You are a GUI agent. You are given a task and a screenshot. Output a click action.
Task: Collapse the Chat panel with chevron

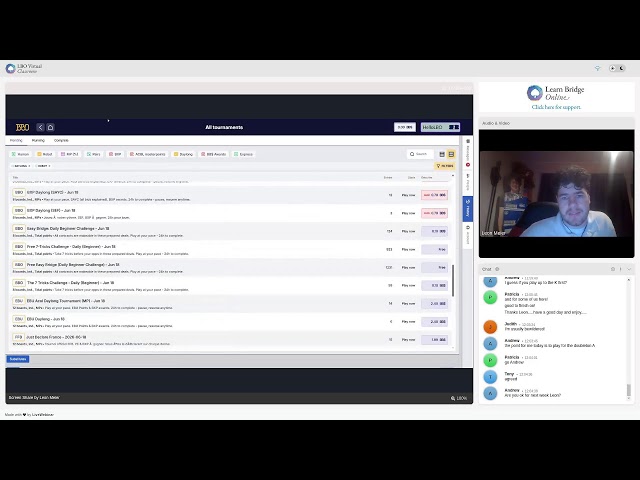tap(629, 269)
